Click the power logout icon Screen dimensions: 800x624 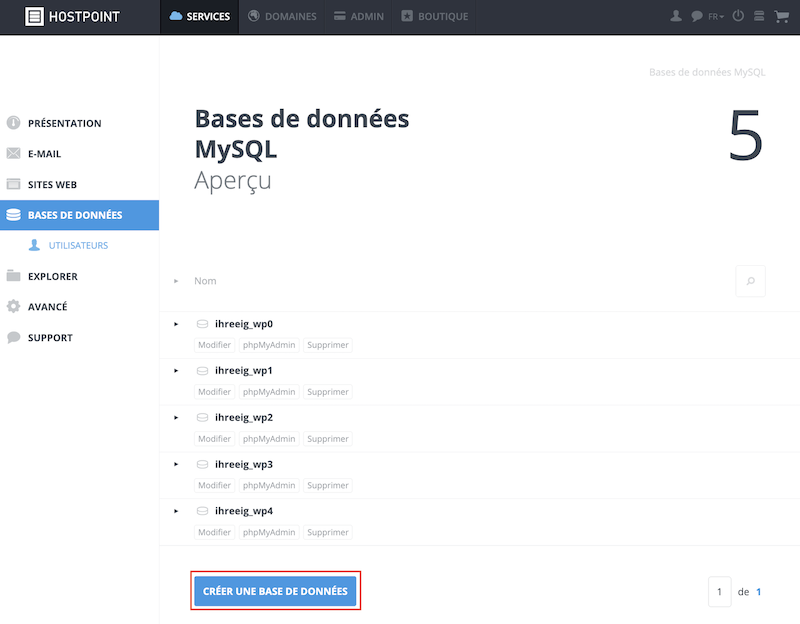pos(738,16)
